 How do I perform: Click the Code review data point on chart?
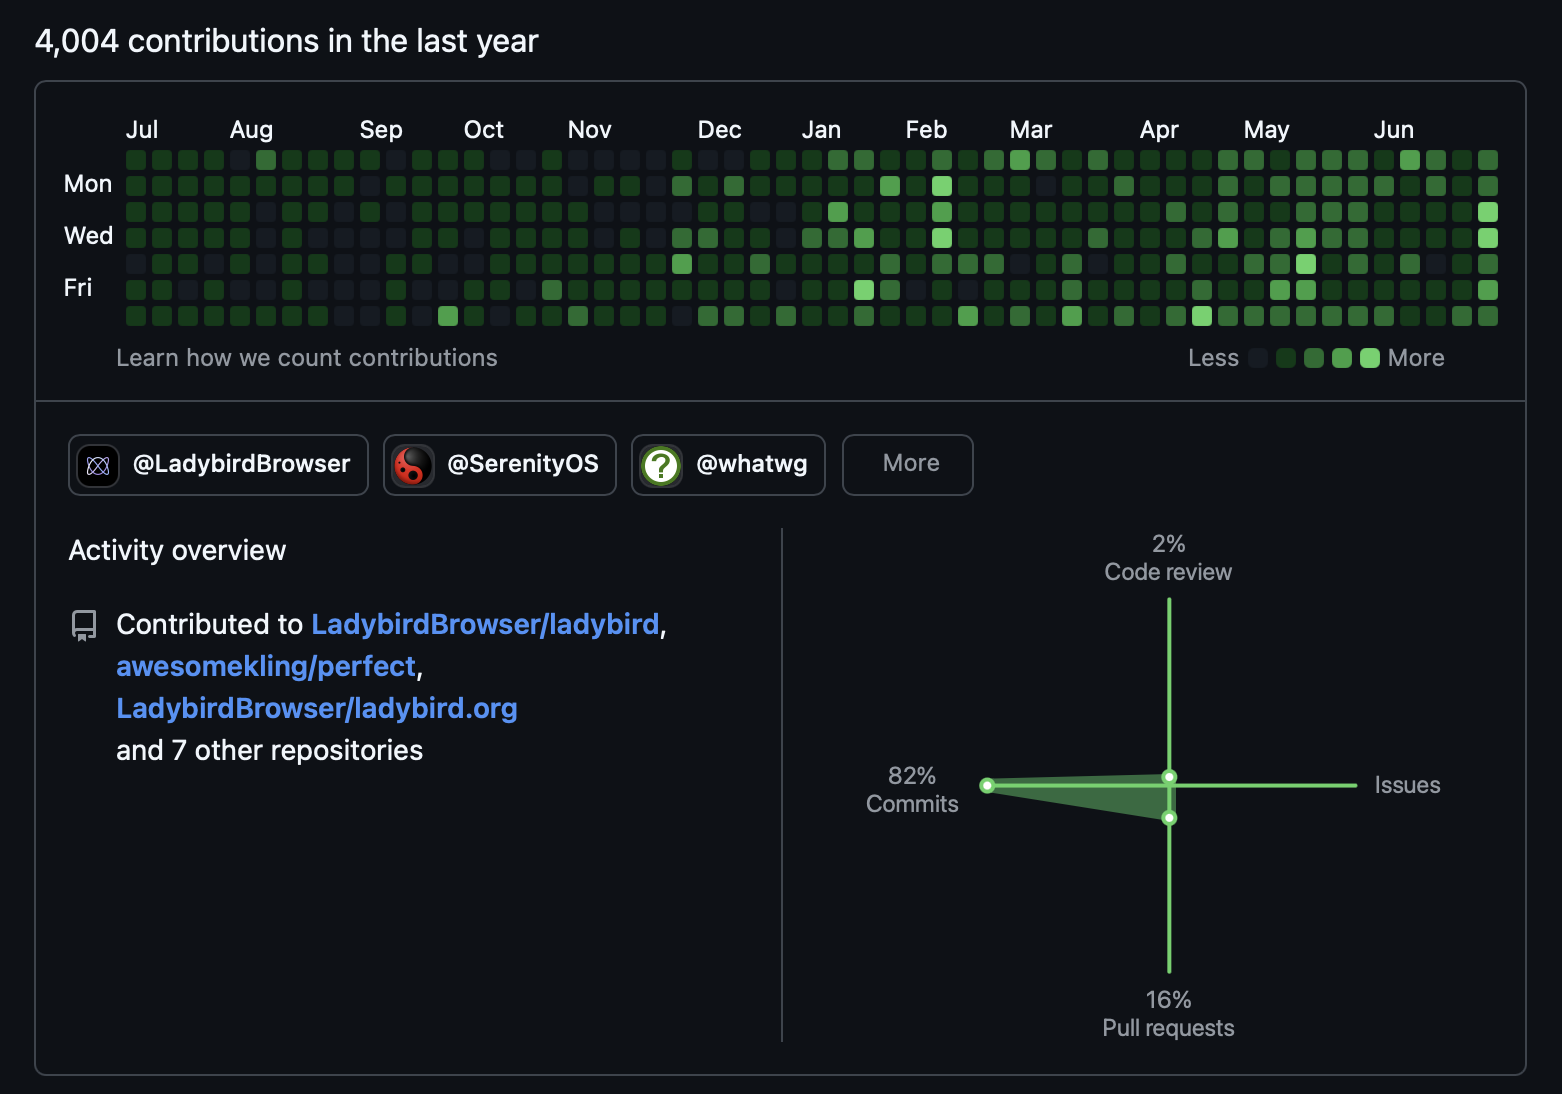click(x=1169, y=777)
